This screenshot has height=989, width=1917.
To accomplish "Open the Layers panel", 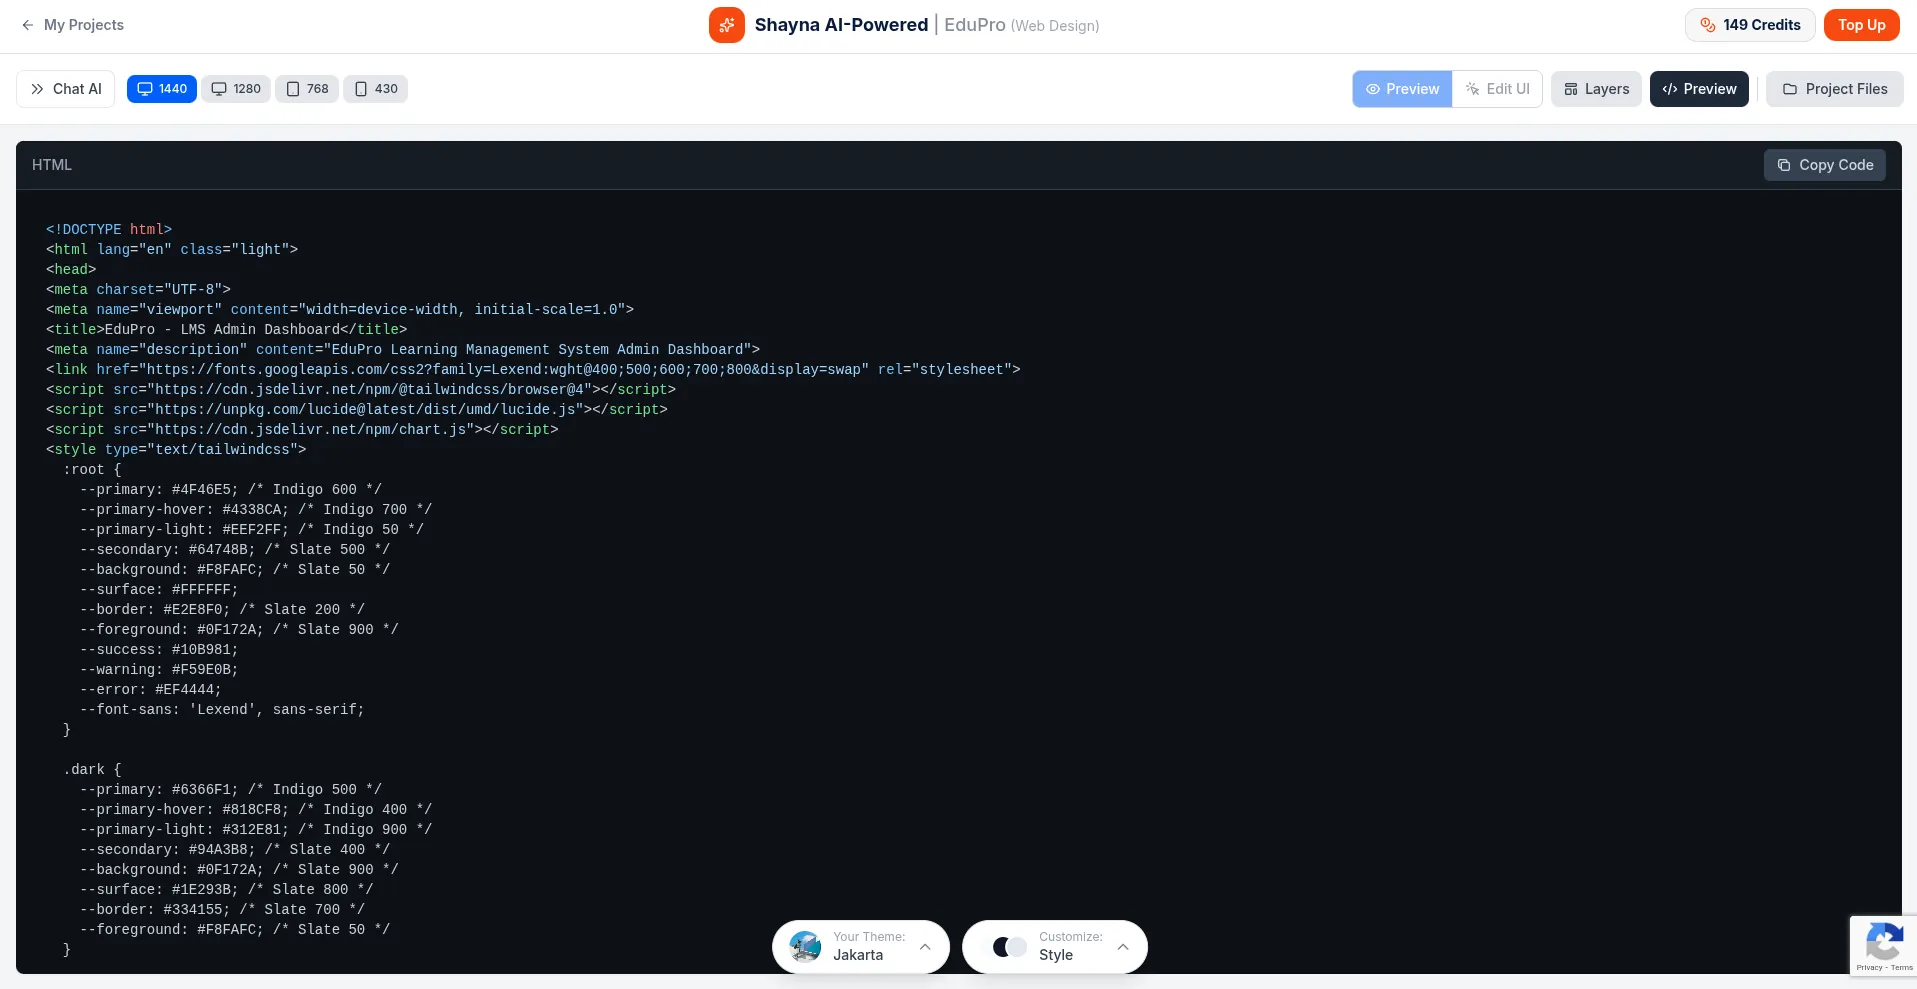I will coord(1596,89).
